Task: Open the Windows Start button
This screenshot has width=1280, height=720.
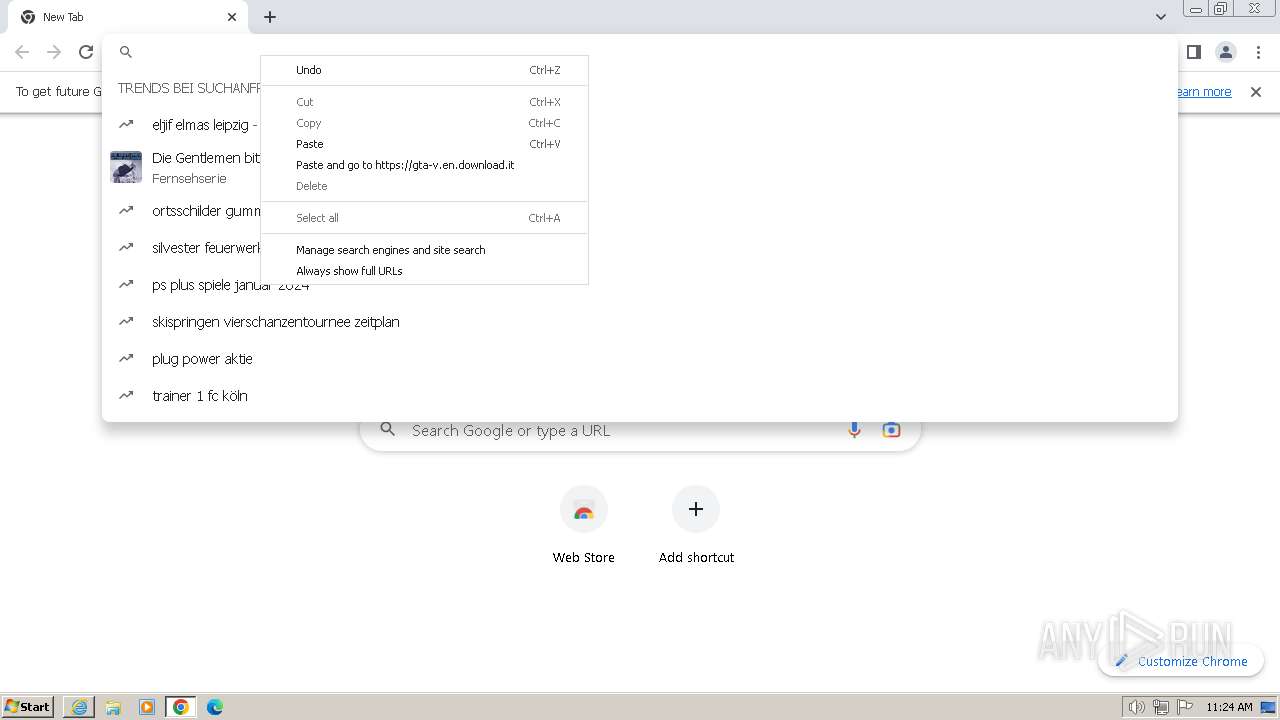Action: (x=28, y=706)
